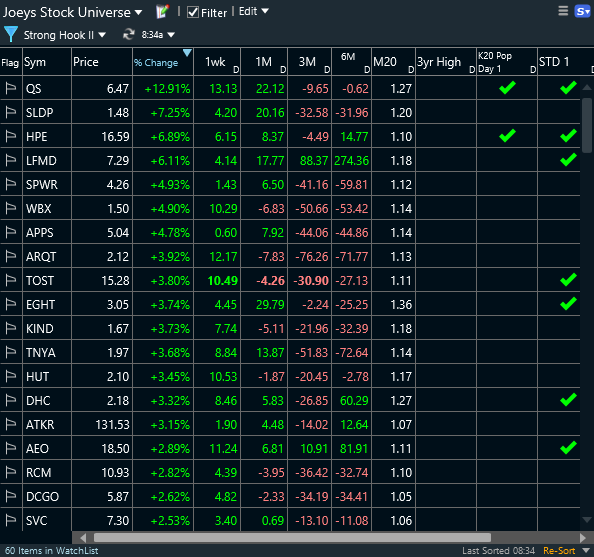Sort by K20 Pop Day 1 header
The height and width of the screenshot is (557, 594).
tap(506, 62)
